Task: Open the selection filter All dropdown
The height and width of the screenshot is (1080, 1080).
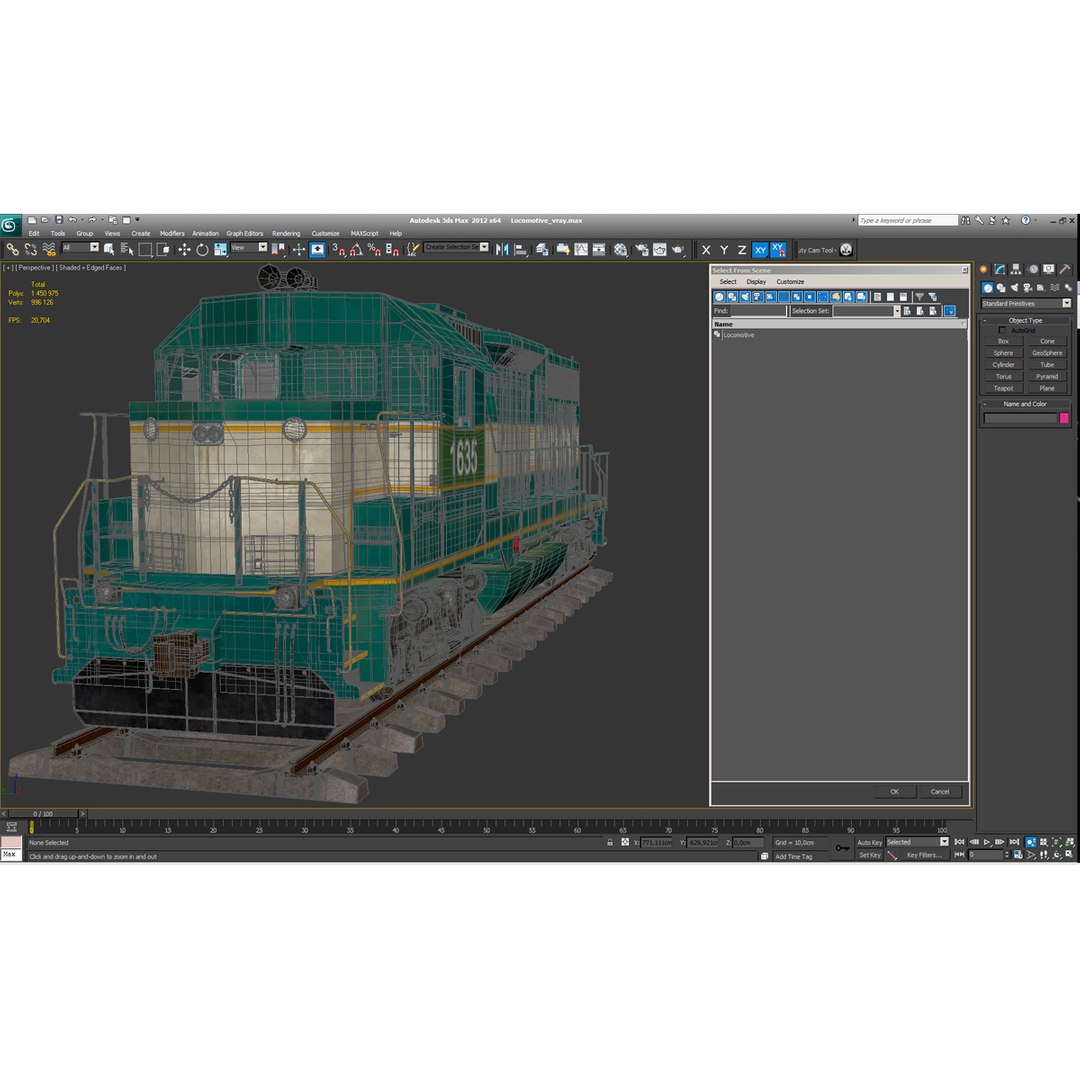Action: point(81,247)
